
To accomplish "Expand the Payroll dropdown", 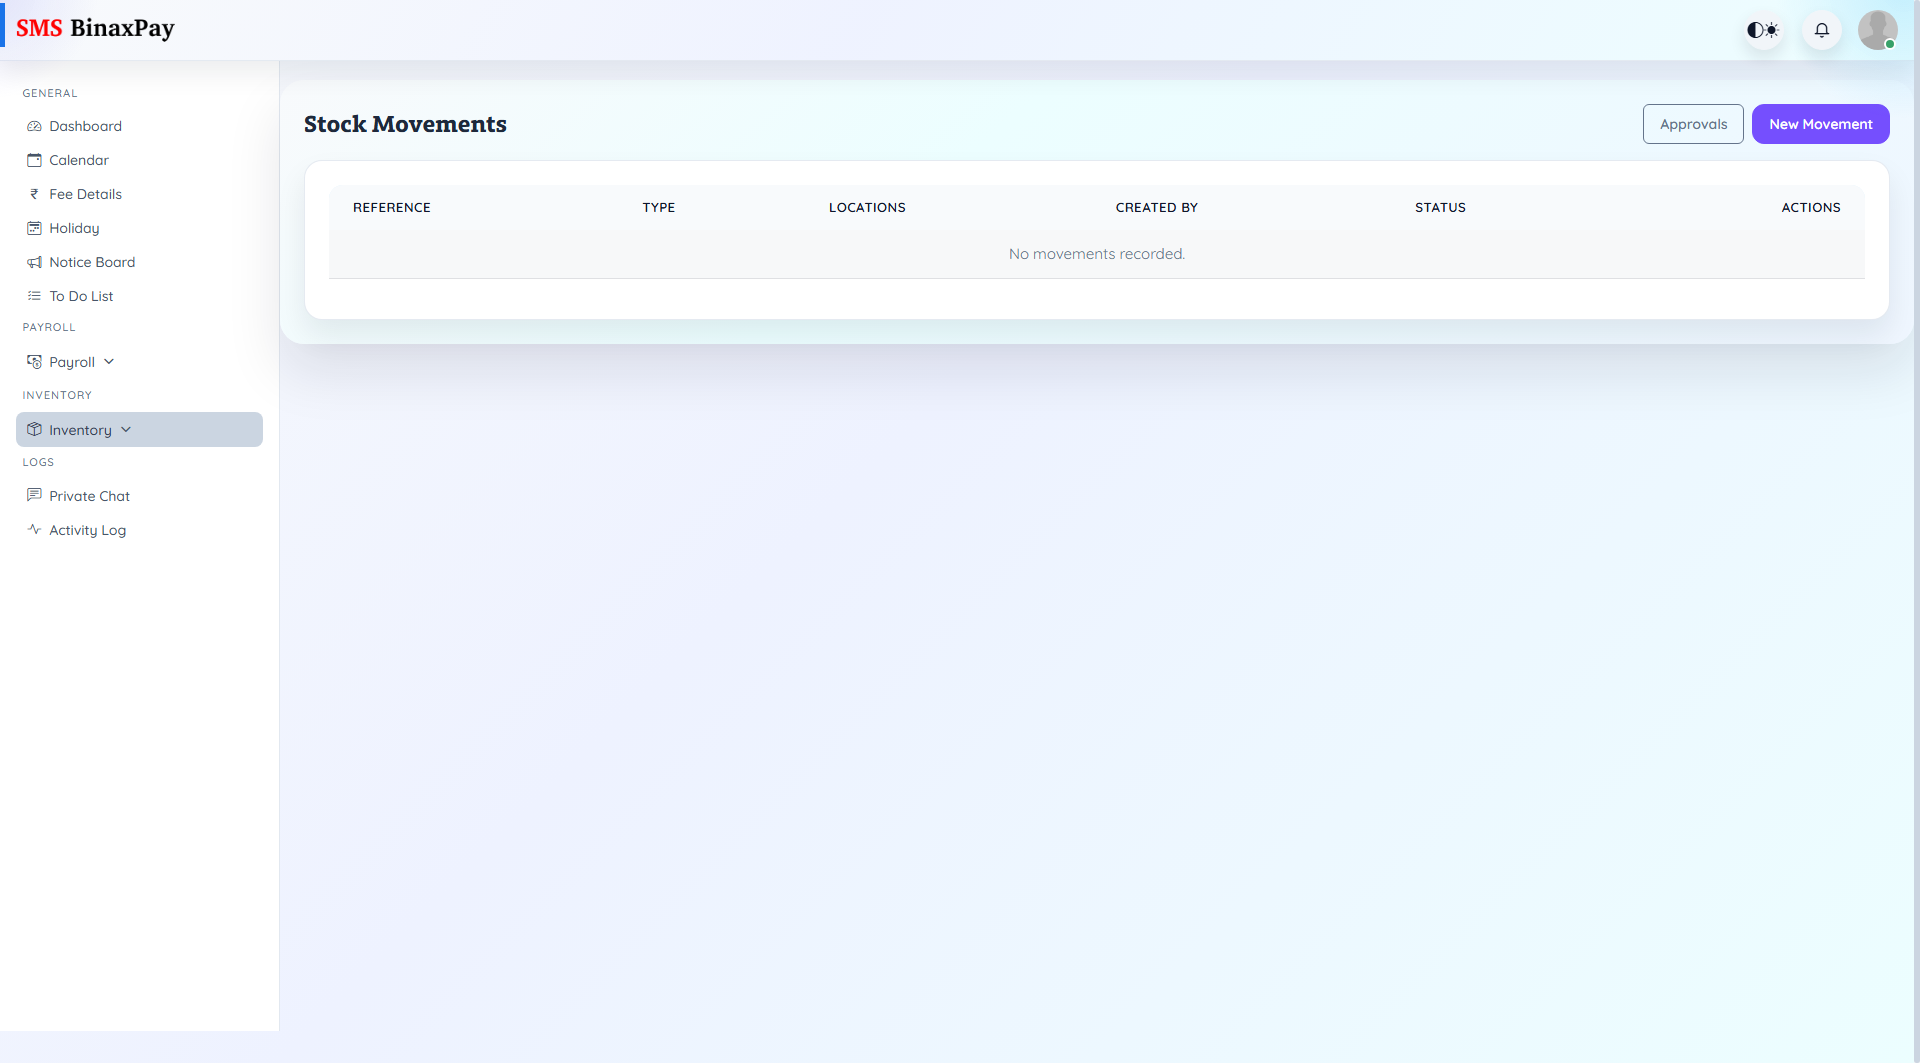I will [x=109, y=361].
